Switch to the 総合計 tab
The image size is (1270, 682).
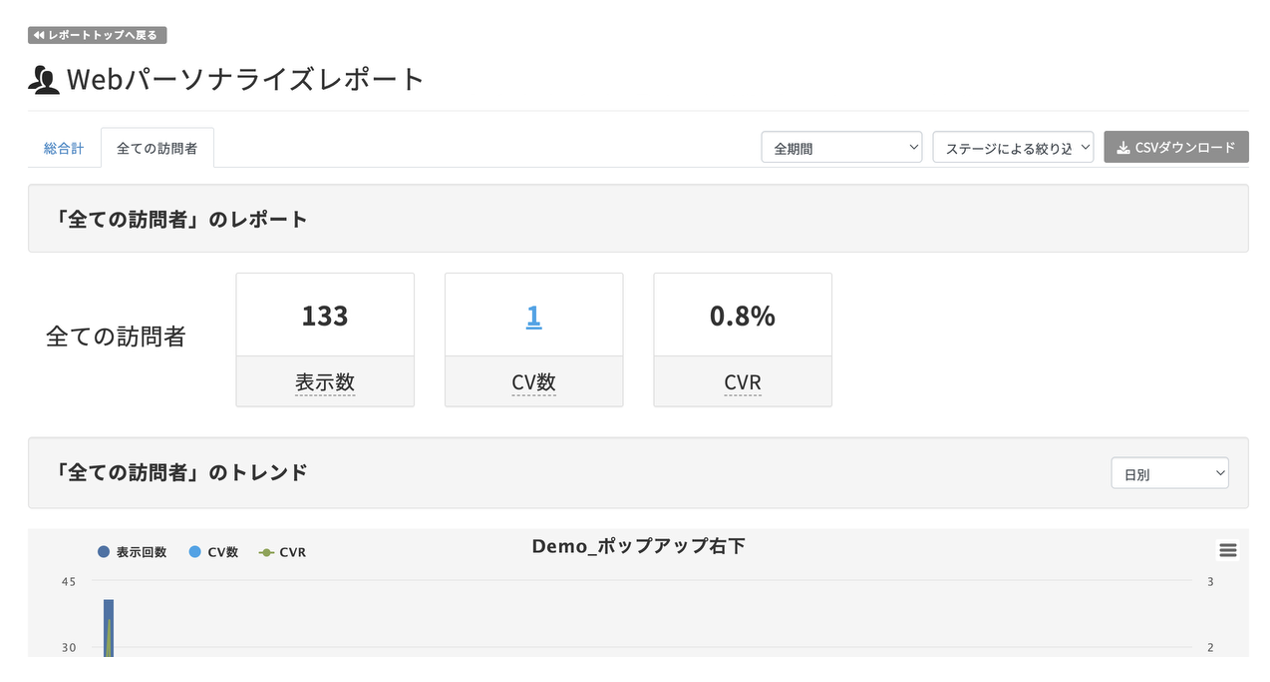click(64, 148)
